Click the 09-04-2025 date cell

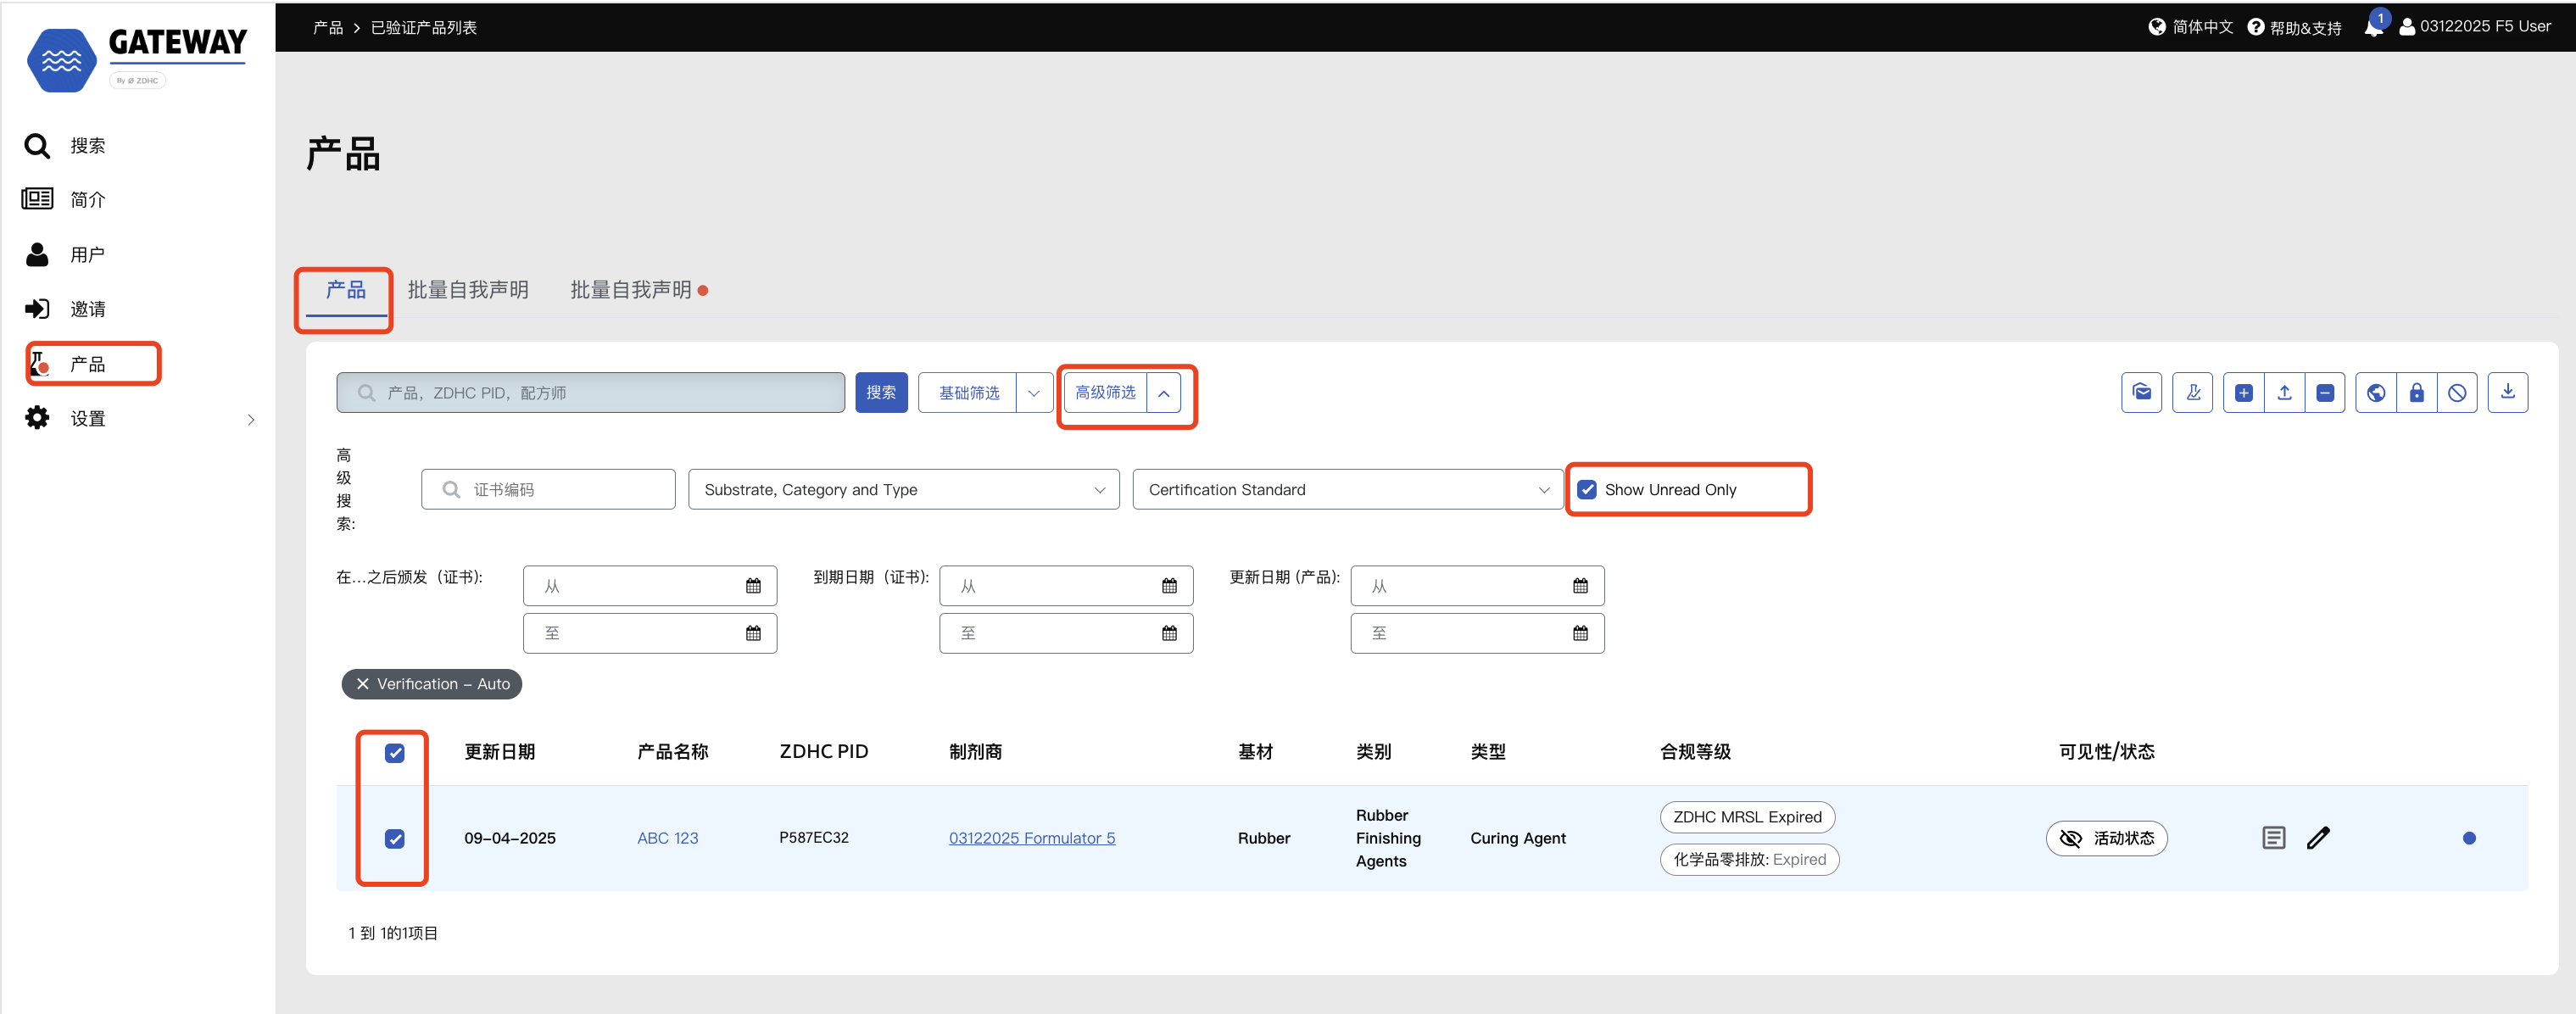point(510,838)
